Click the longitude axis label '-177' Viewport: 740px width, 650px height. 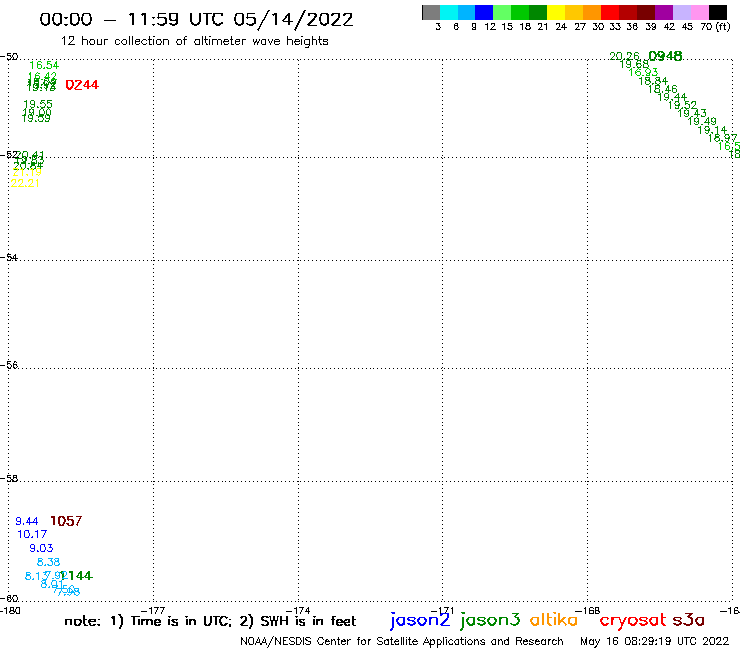tap(153, 611)
